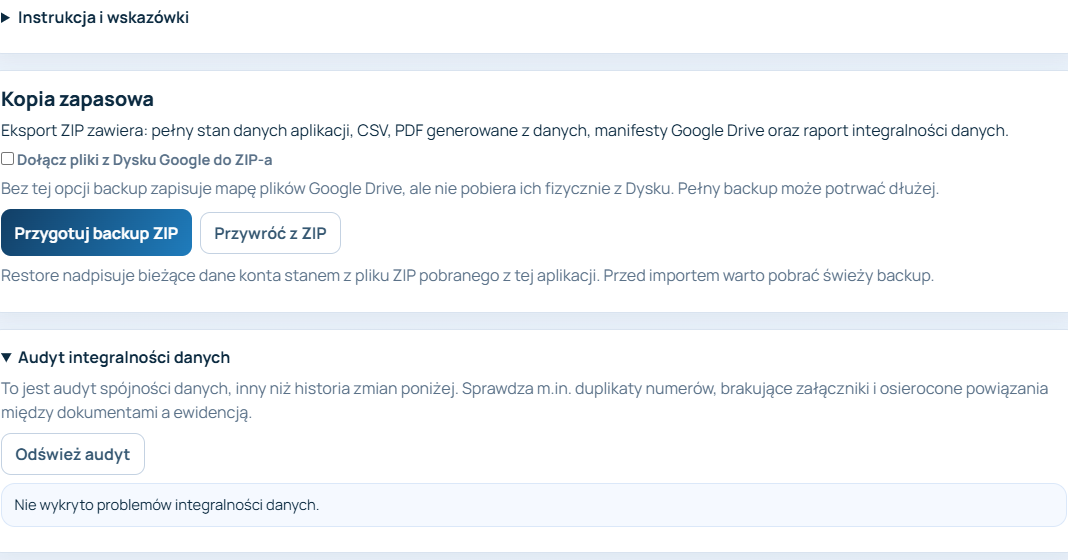1068x560 pixels.
Task: Click the note starting 'Restore nadpisuje bieżące dane'
Action: (x=467, y=276)
